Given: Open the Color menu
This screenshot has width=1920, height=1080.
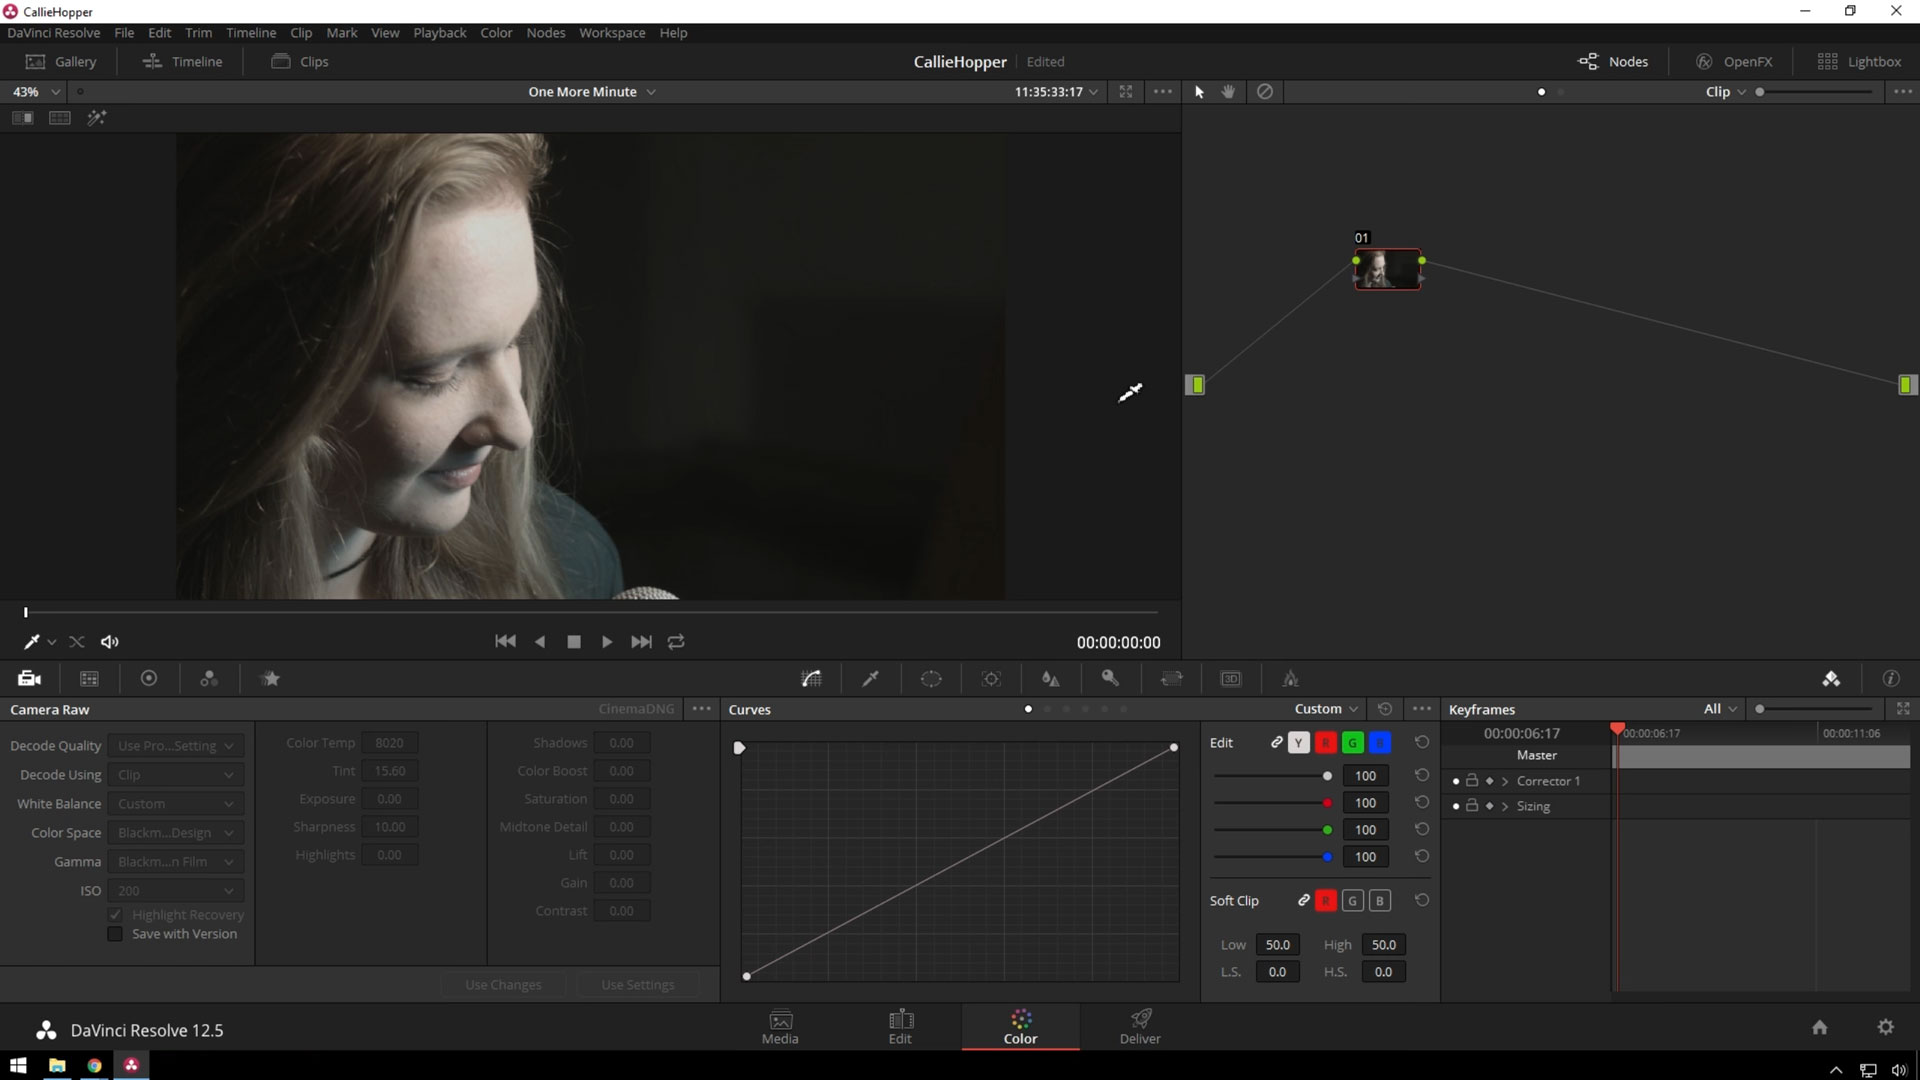Looking at the screenshot, I should click(x=496, y=33).
